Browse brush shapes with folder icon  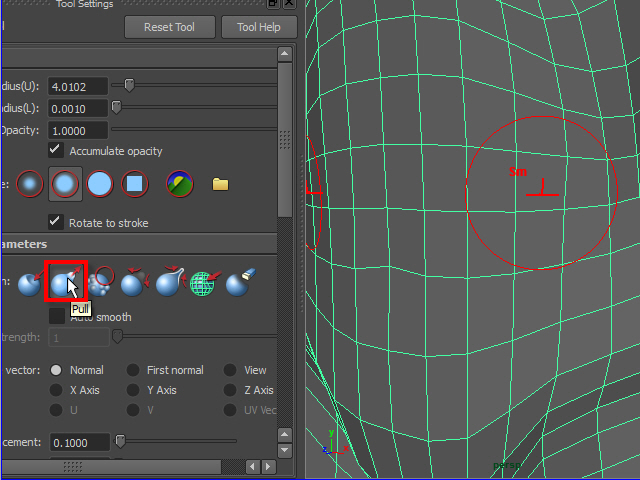[x=220, y=184]
